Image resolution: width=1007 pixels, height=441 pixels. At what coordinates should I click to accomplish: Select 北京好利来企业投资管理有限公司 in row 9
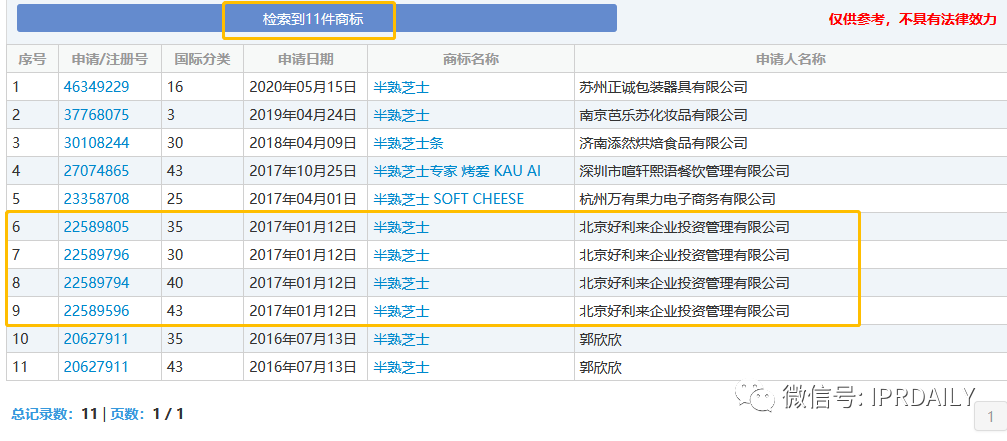point(684,311)
